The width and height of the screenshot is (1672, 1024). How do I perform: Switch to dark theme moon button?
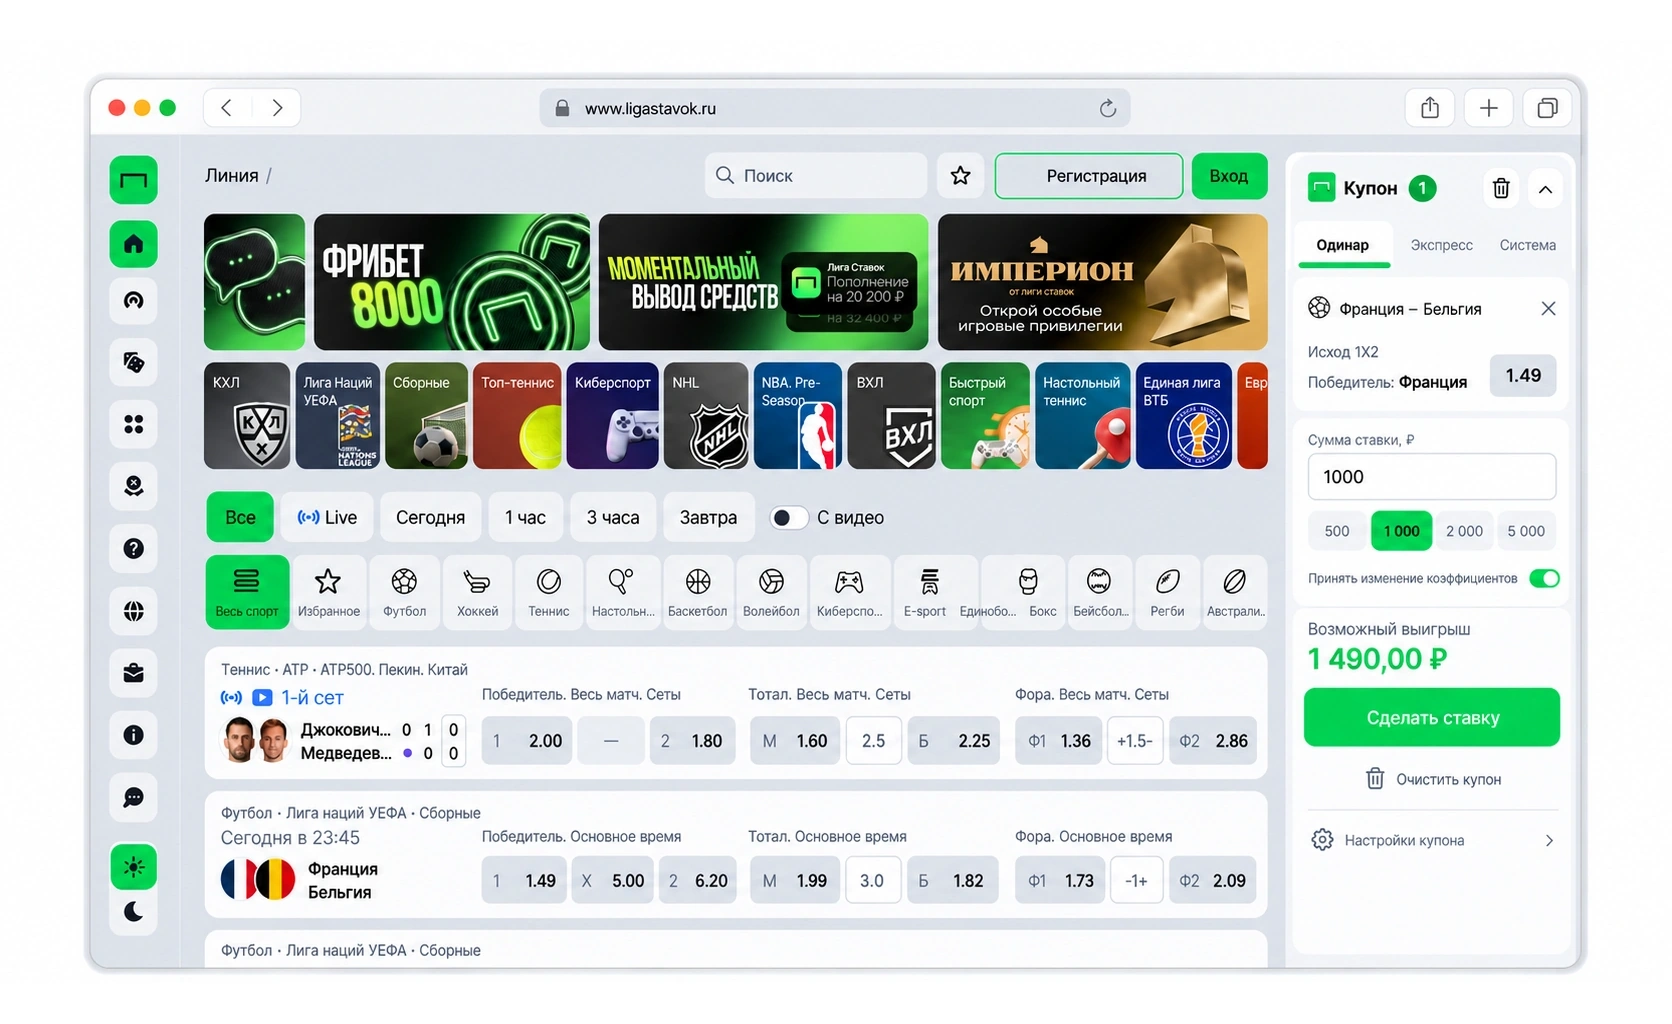coord(133,912)
